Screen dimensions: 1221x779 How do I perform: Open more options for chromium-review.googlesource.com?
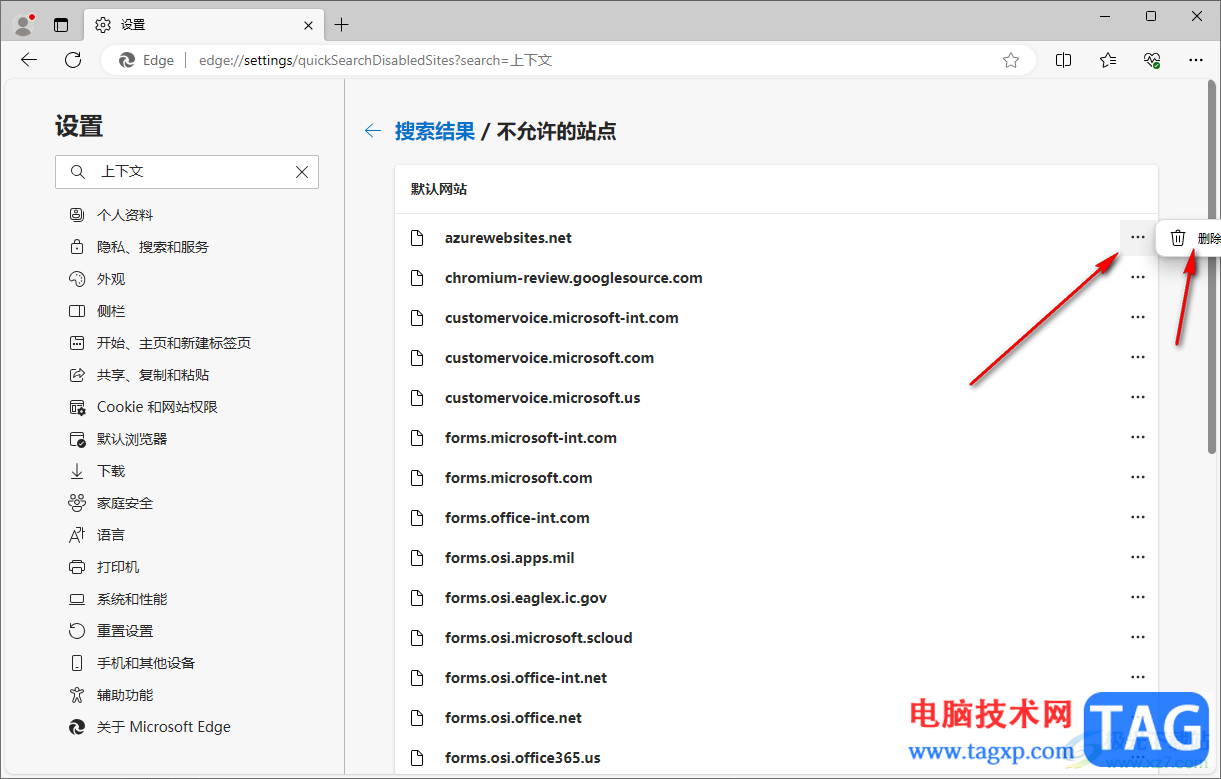click(x=1137, y=278)
